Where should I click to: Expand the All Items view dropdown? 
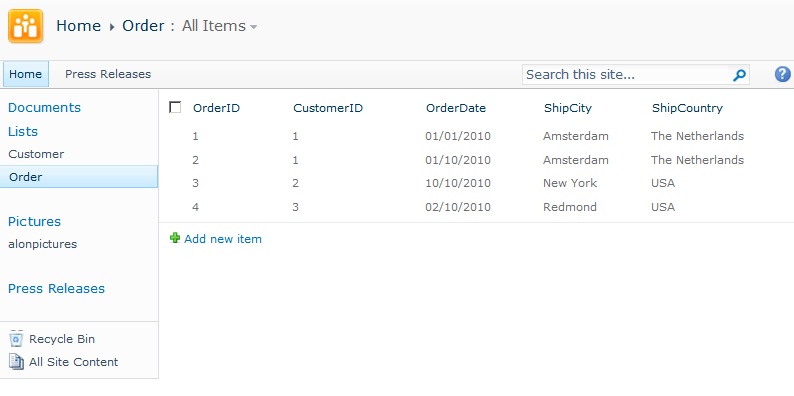pyautogui.click(x=254, y=27)
